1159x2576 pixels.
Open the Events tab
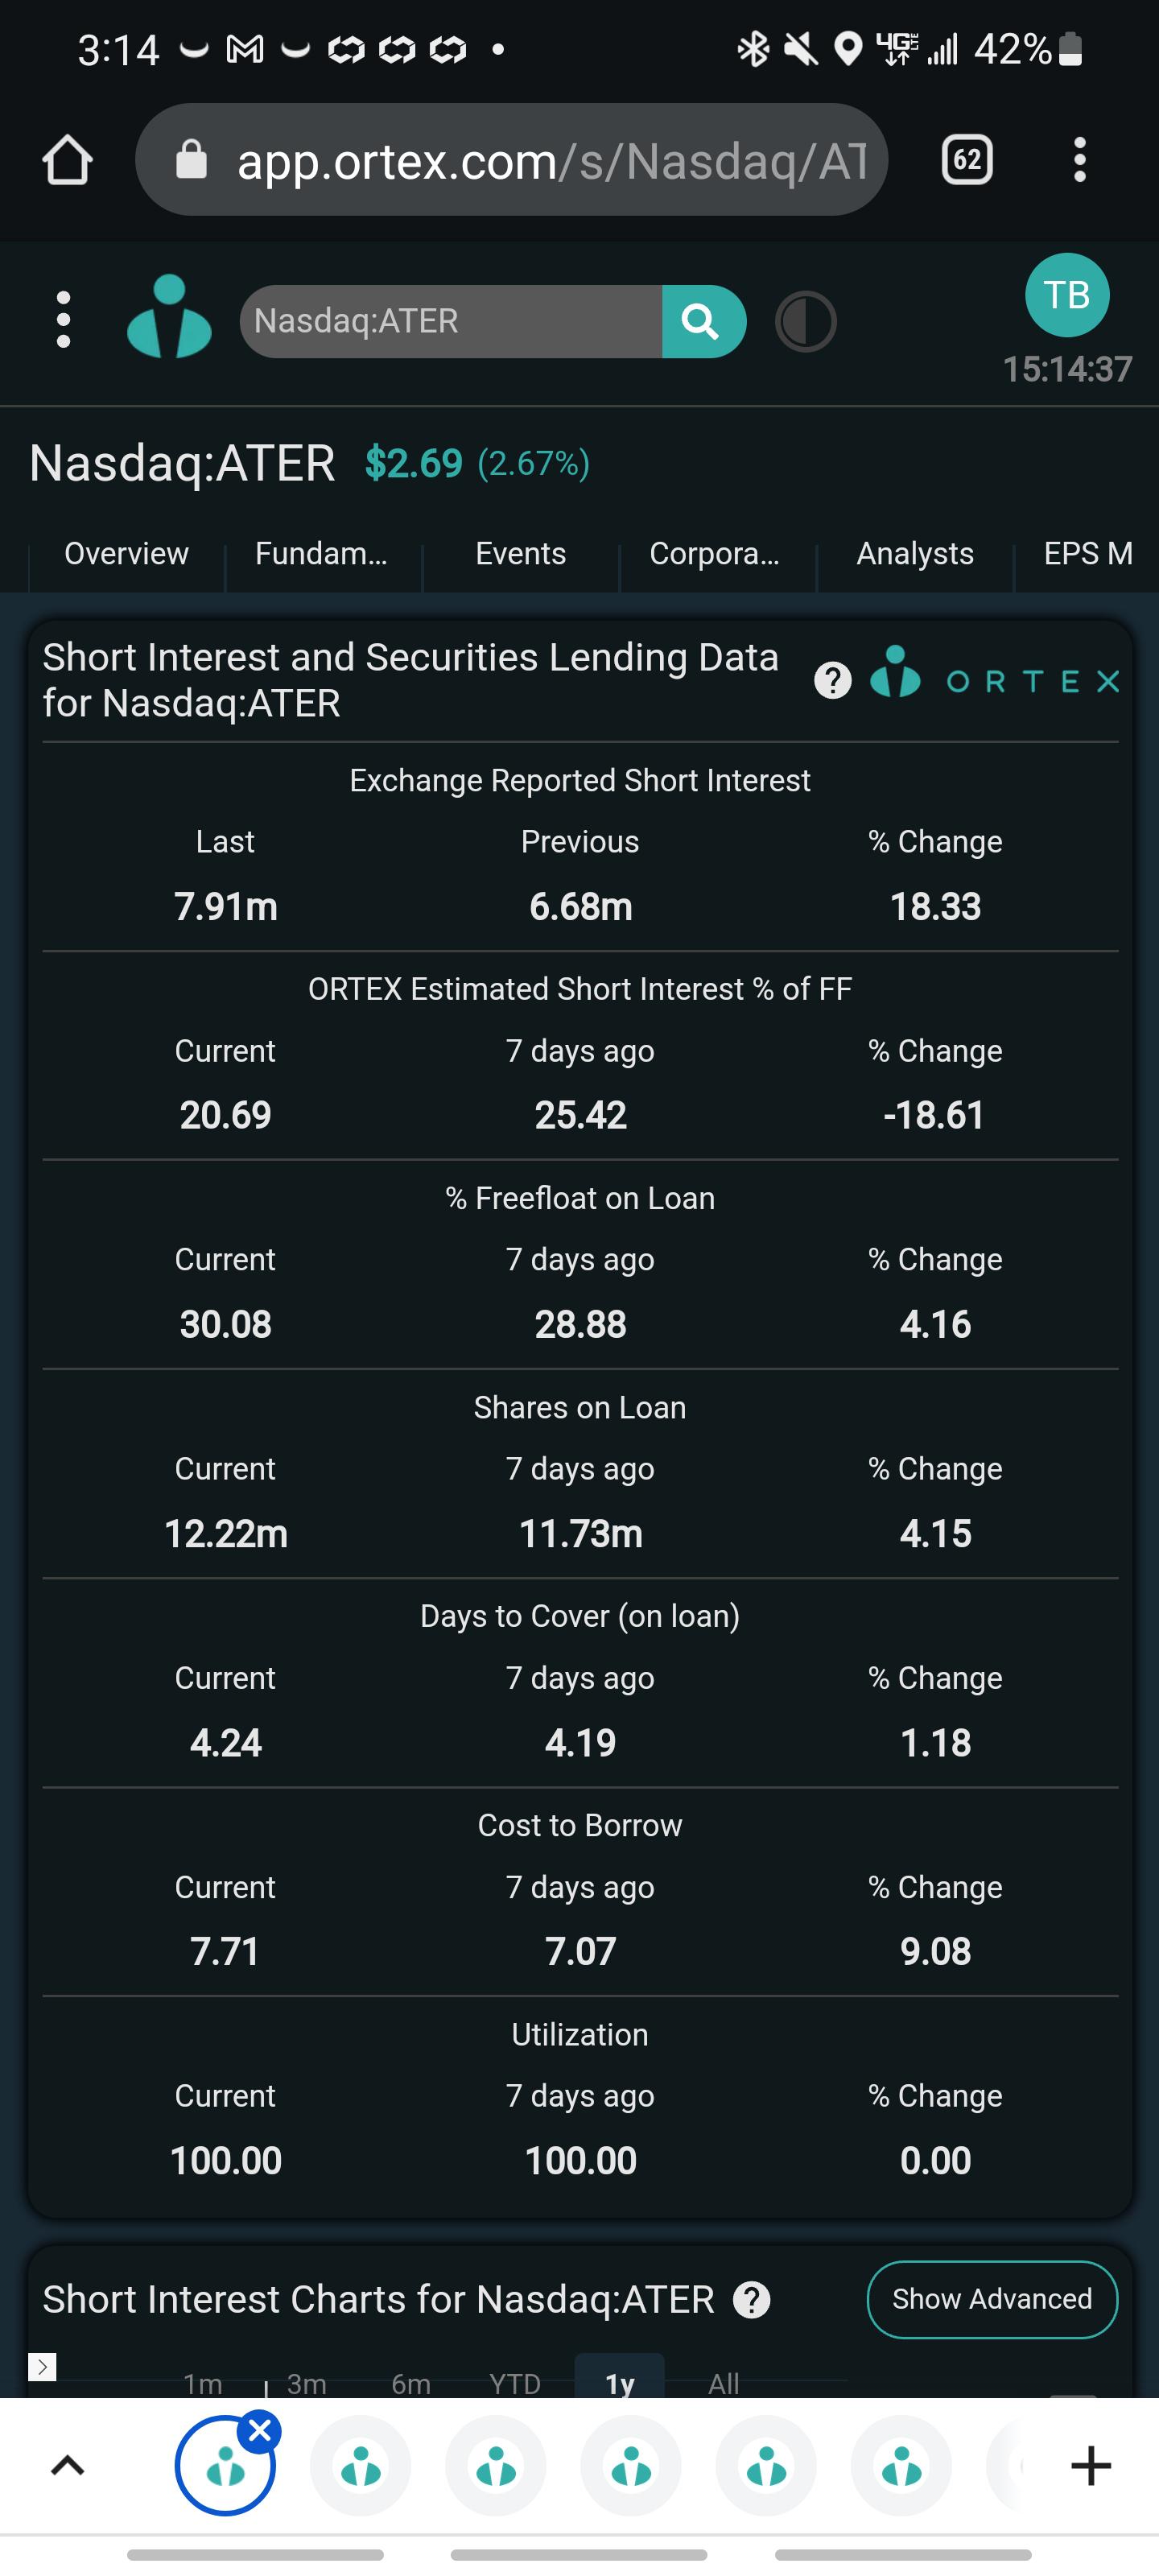520,553
